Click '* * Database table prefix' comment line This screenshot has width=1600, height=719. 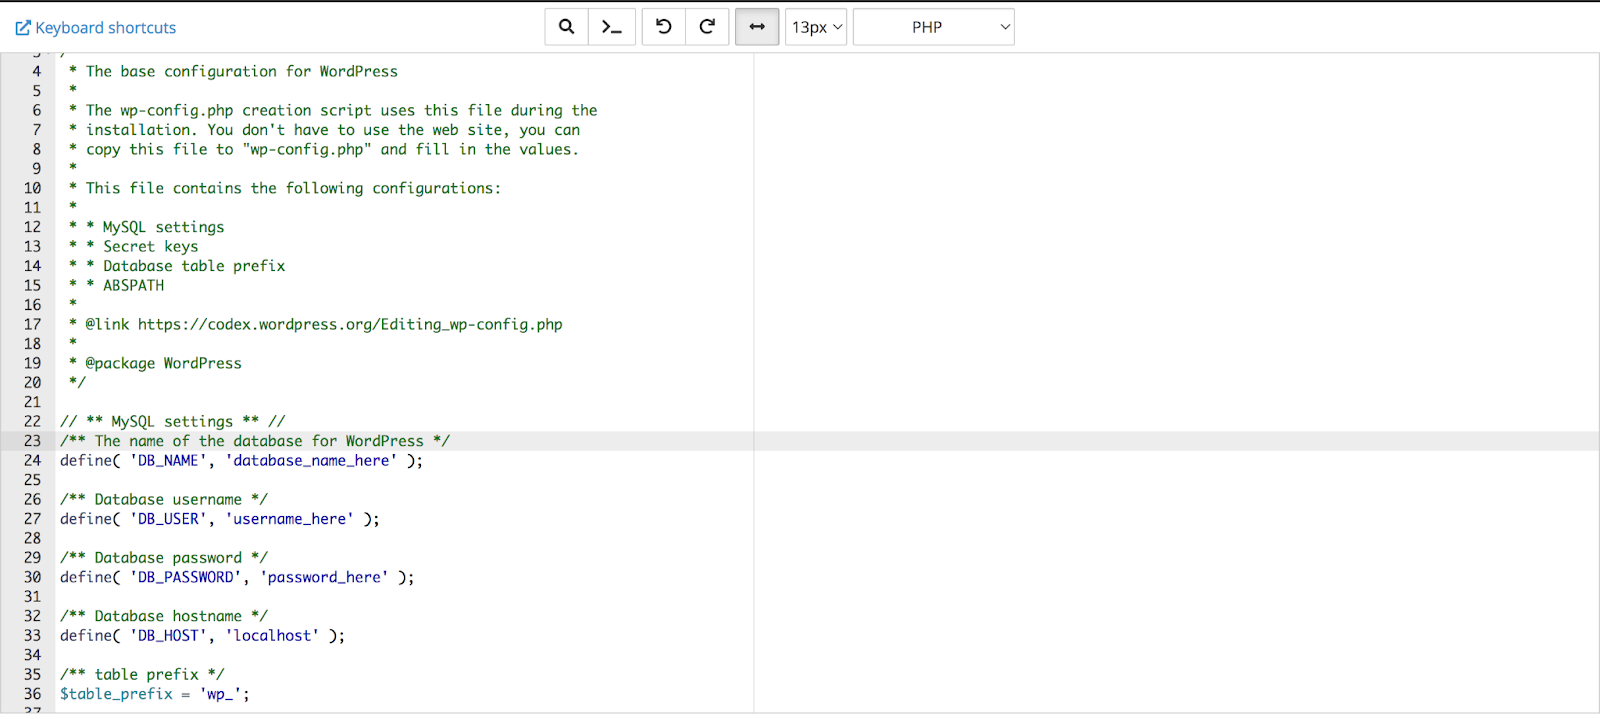pyautogui.click(x=177, y=266)
